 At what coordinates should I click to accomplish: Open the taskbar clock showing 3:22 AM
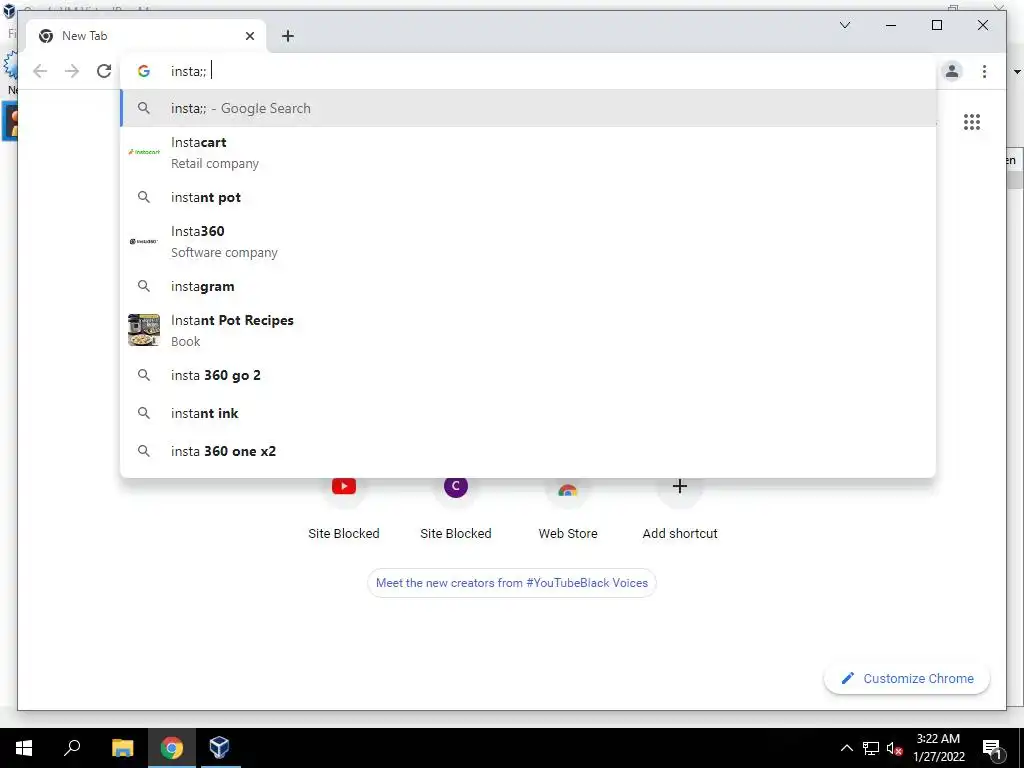938,748
